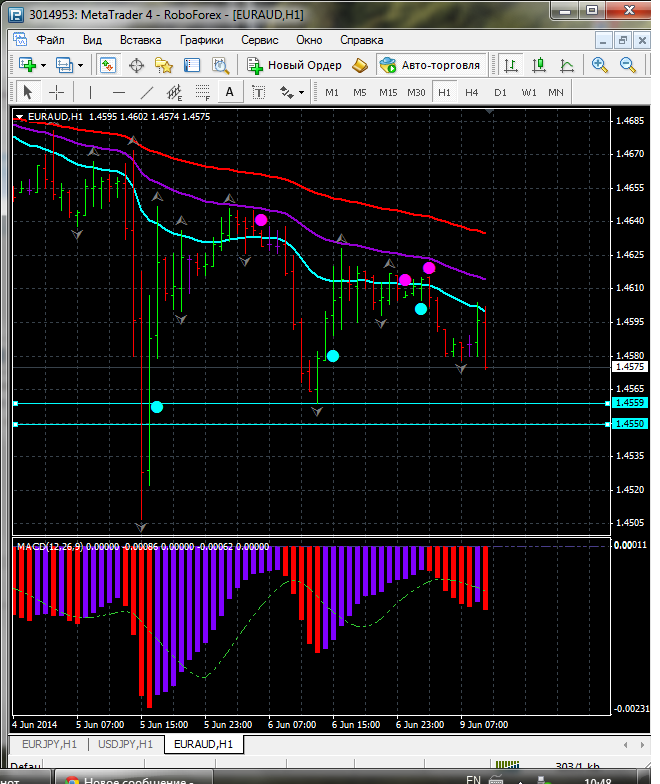Select the 1.4550 horizontal line price tag

pos(630,424)
